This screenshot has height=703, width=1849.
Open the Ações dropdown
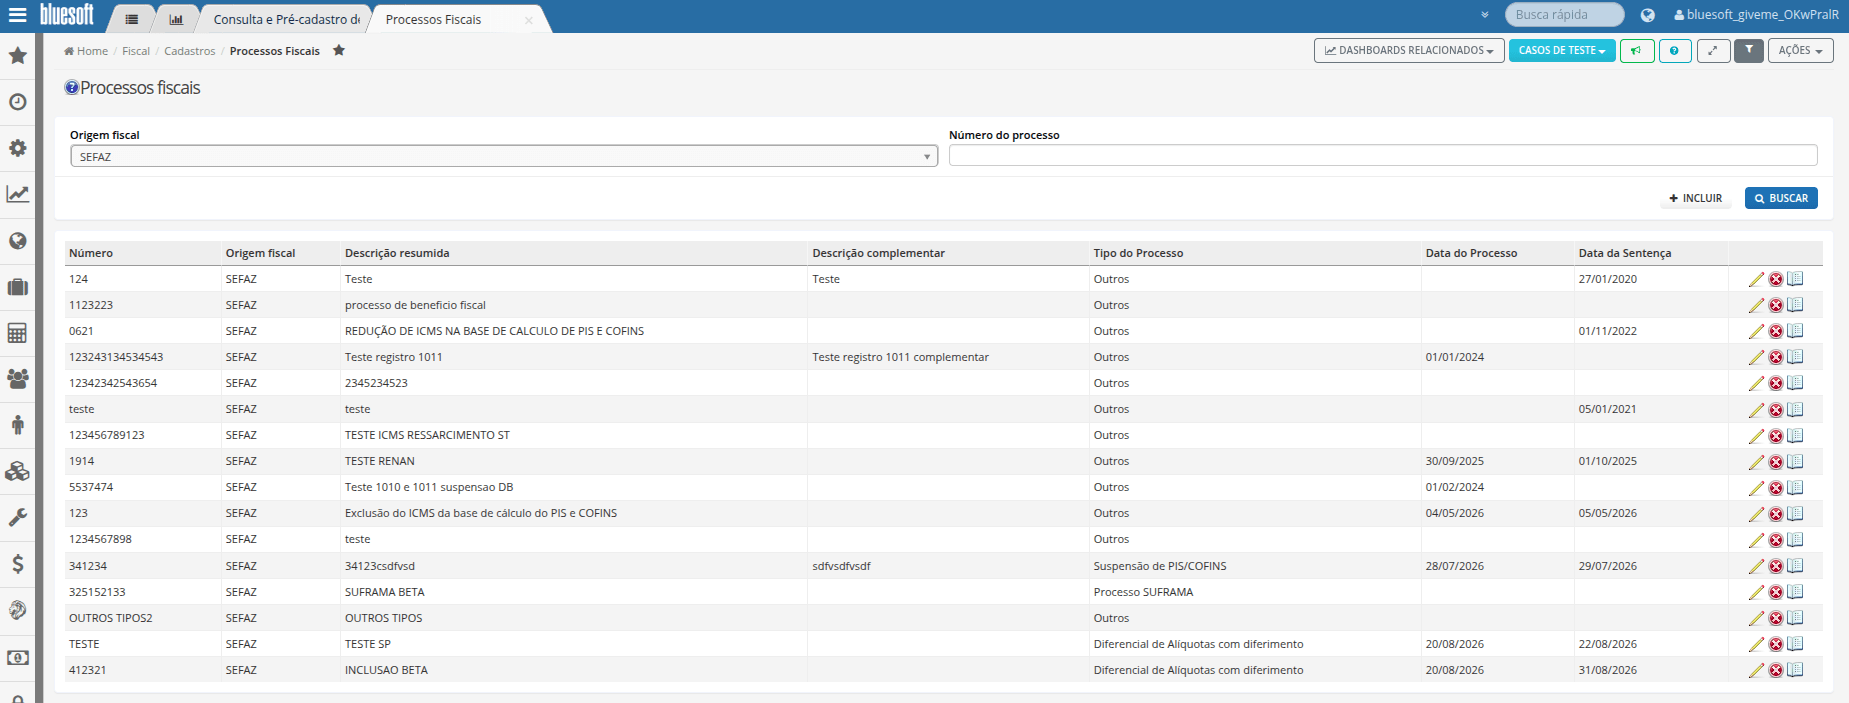pos(1800,50)
